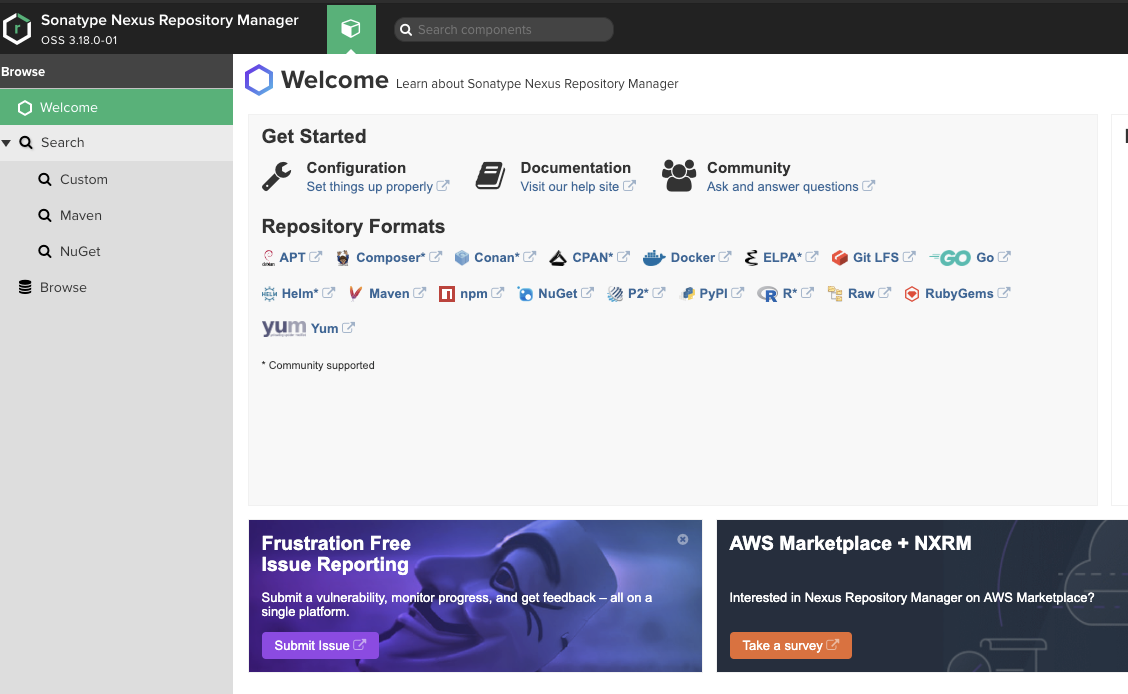Click the Docker whale icon

click(654, 257)
